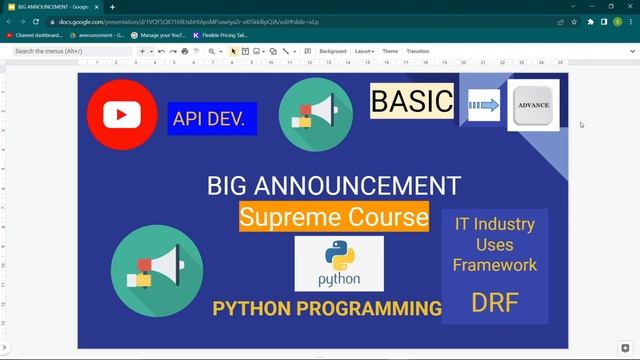Select the BASIC text box
Image resolution: width=640 pixels, height=360 pixels.
coord(412,101)
